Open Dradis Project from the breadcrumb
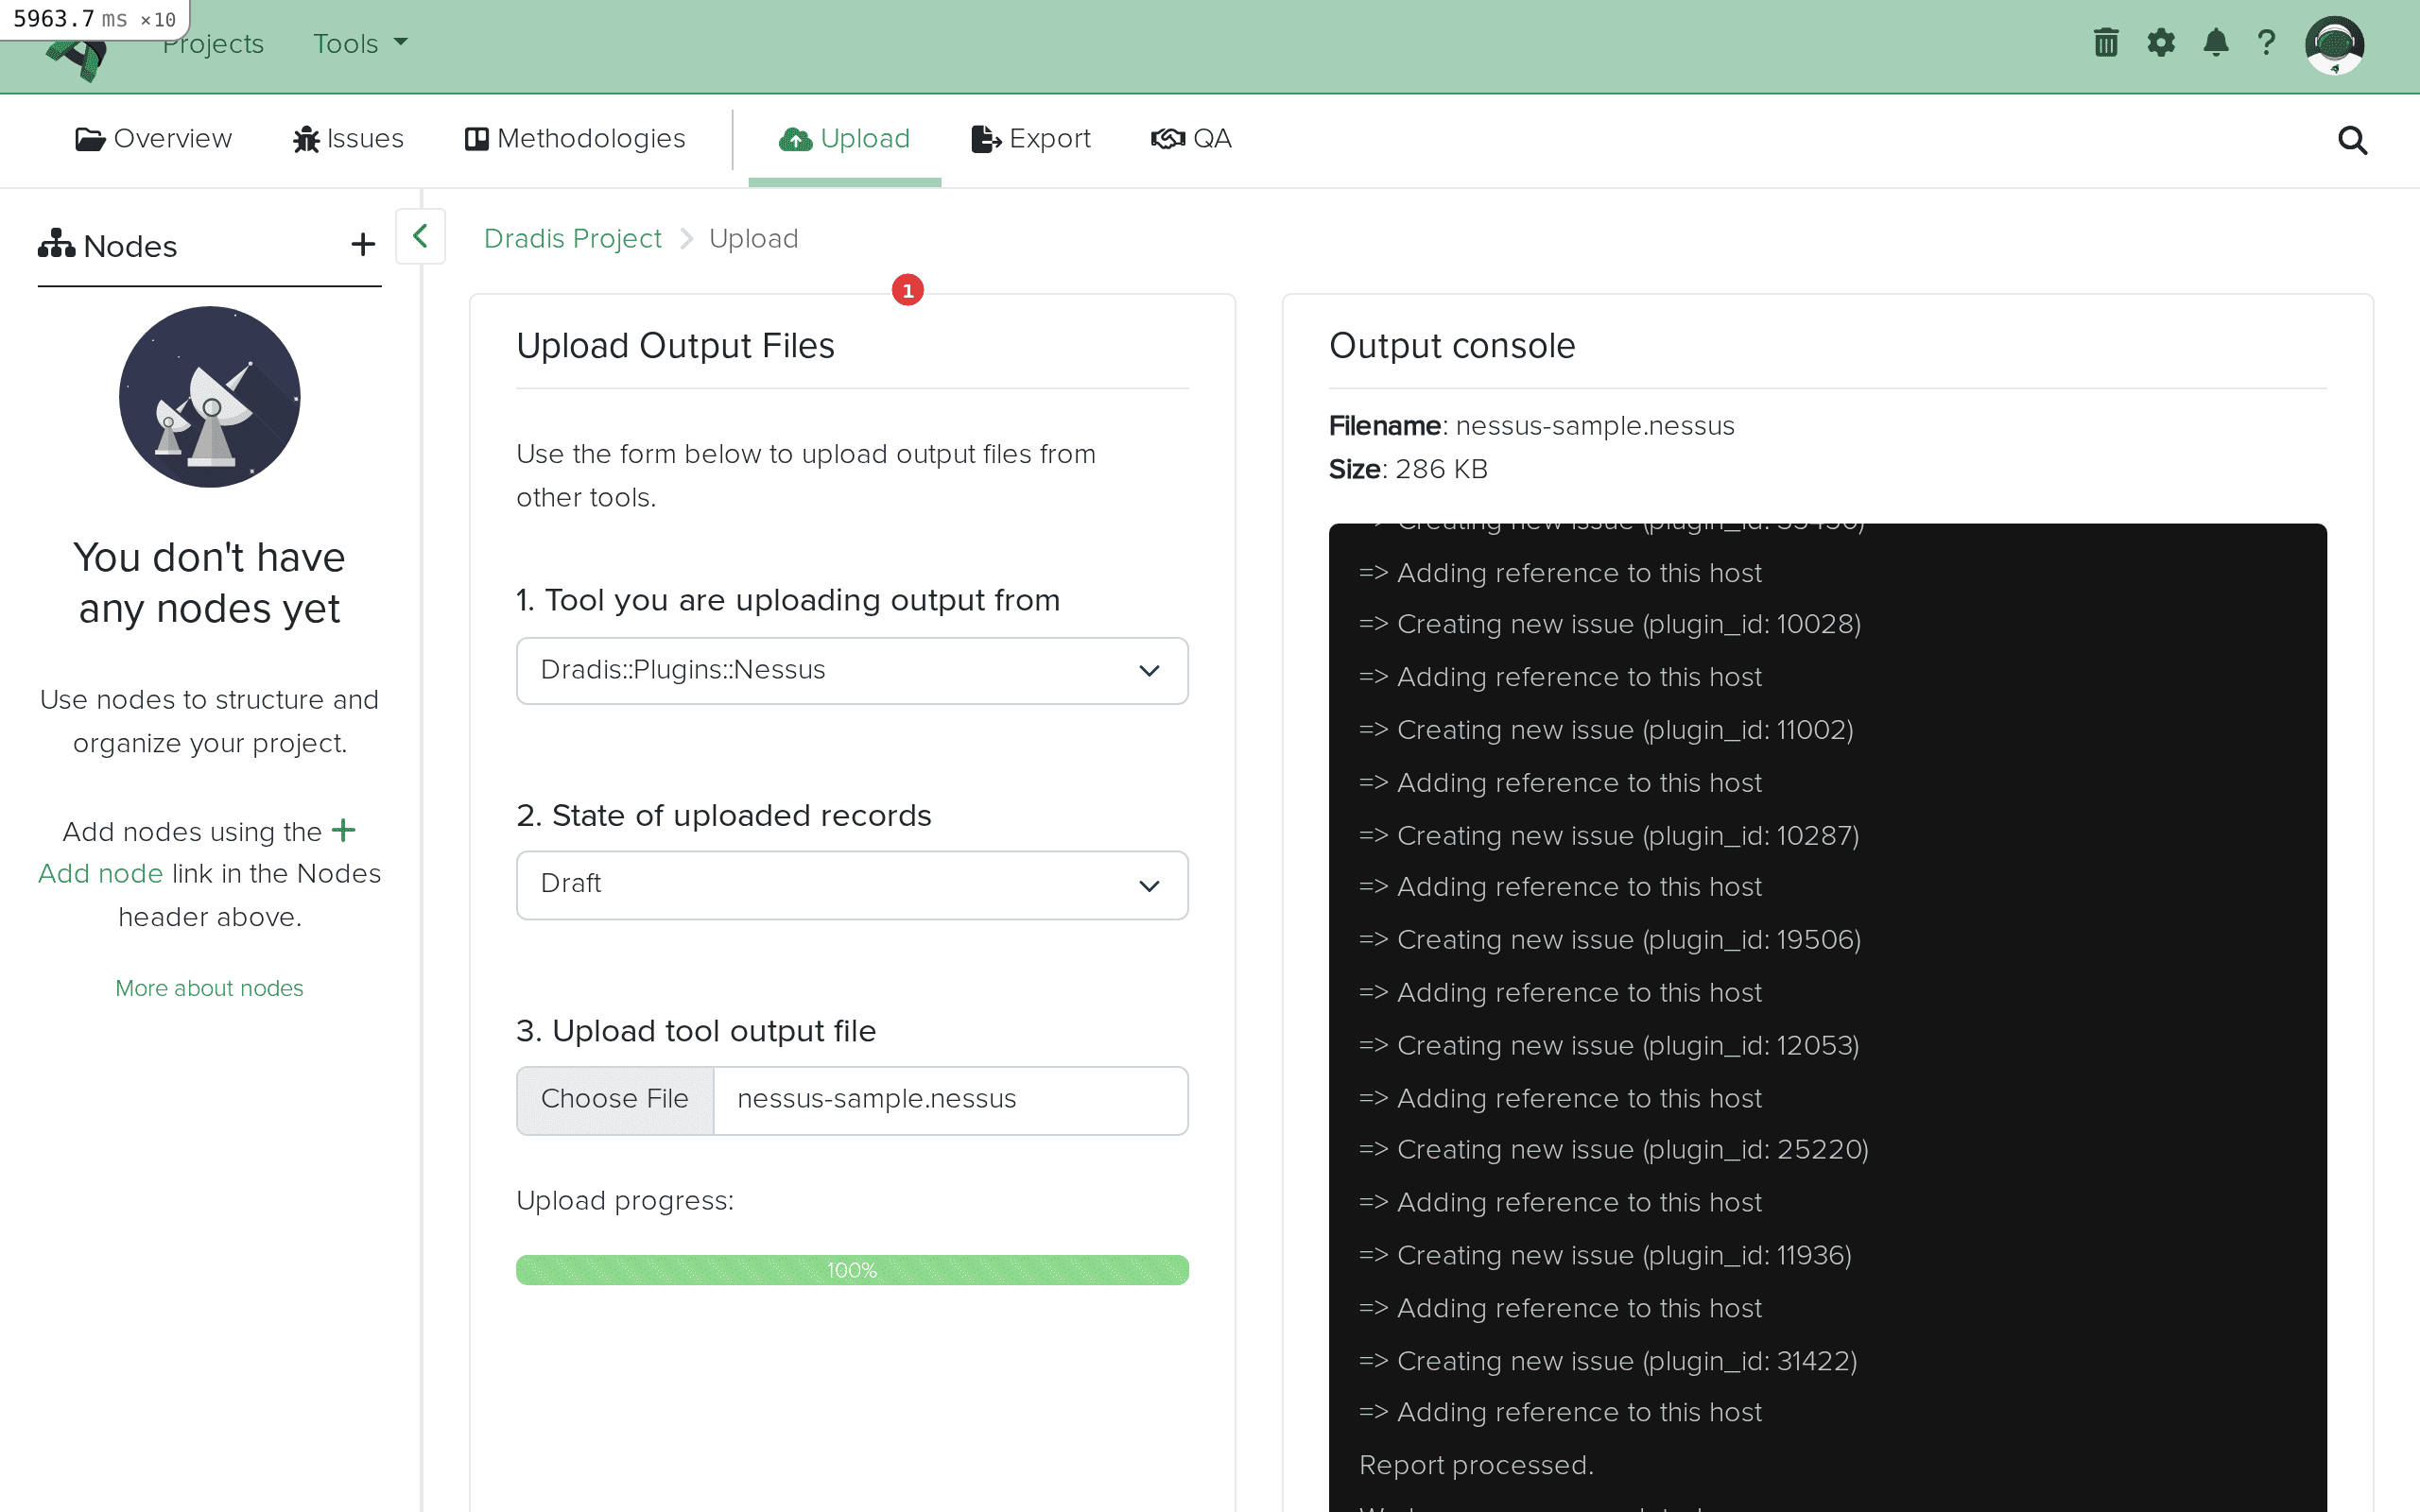The height and width of the screenshot is (1512, 2420). (x=573, y=238)
